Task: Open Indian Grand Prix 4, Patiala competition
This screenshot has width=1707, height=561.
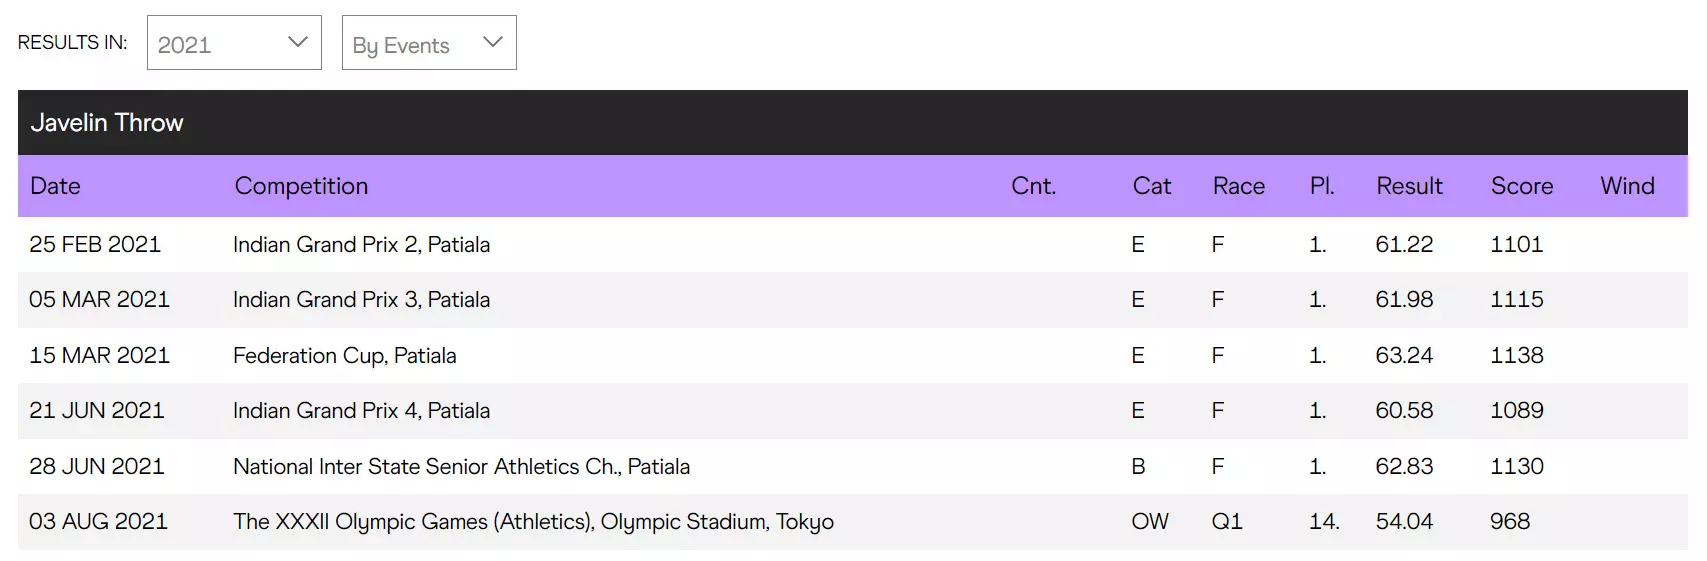Action: [361, 411]
